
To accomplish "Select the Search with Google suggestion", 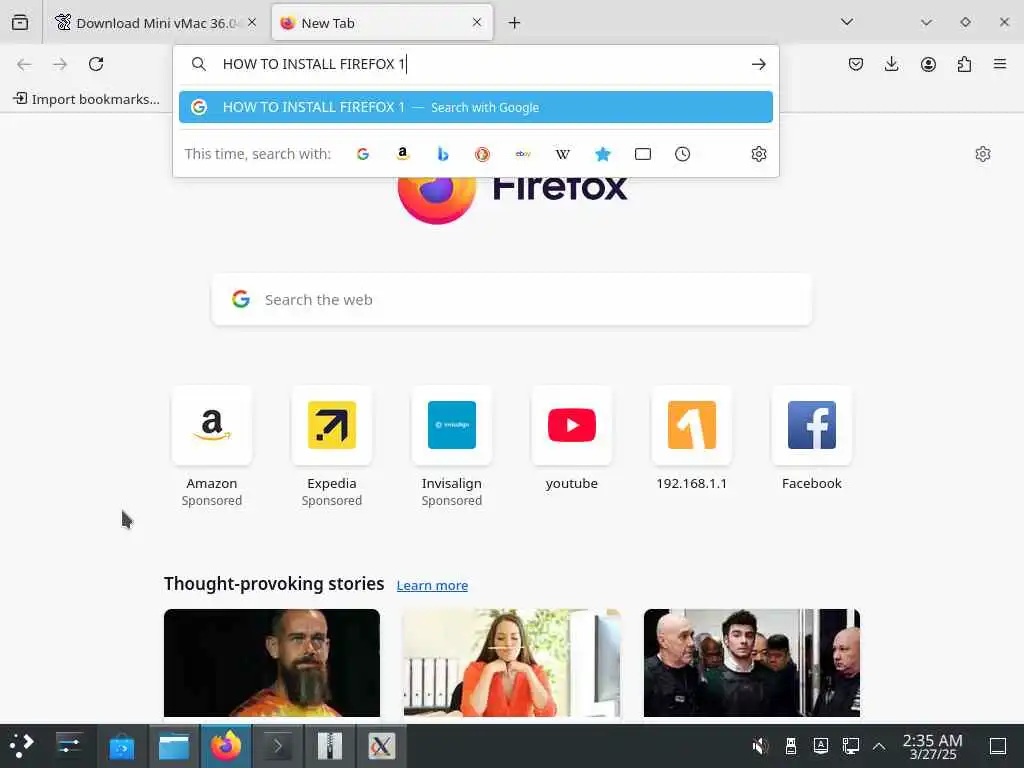I will (475, 107).
